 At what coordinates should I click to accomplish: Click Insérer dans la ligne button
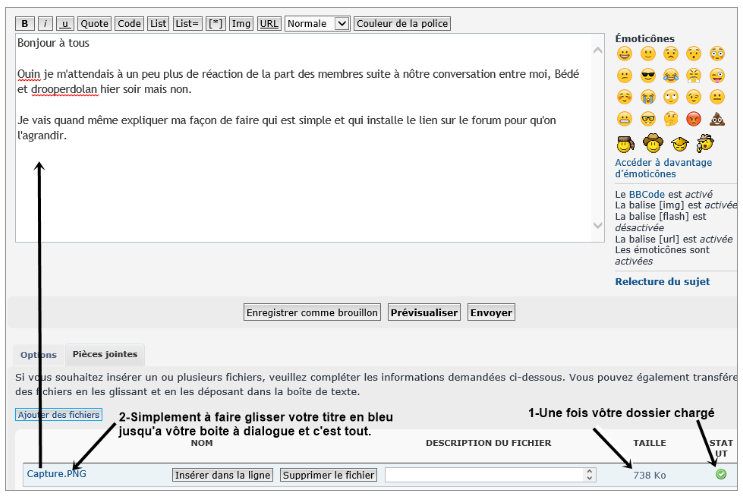pyautogui.click(x=222, y=475)
